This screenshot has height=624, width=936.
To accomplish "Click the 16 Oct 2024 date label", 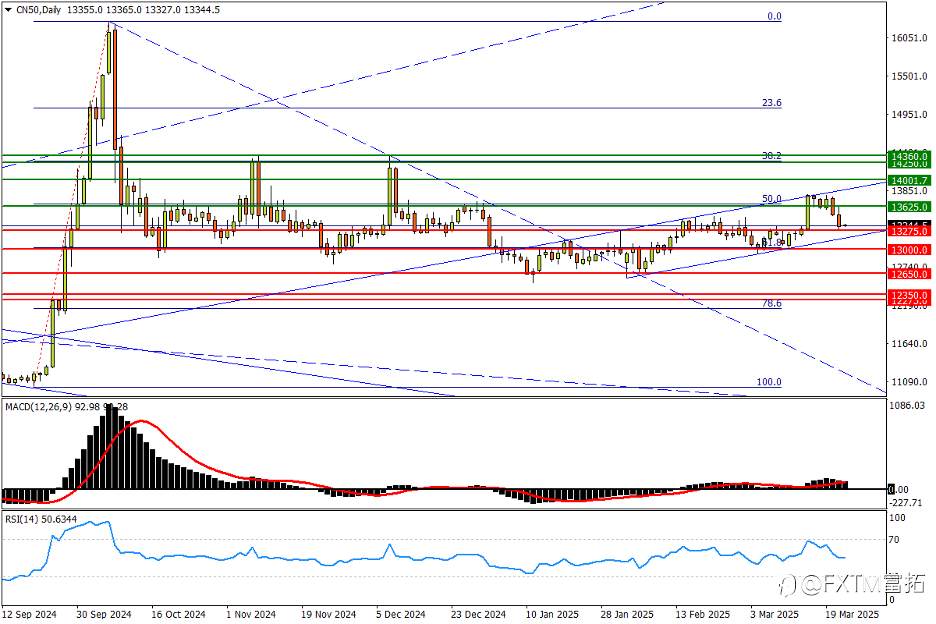I will [178, 614].
